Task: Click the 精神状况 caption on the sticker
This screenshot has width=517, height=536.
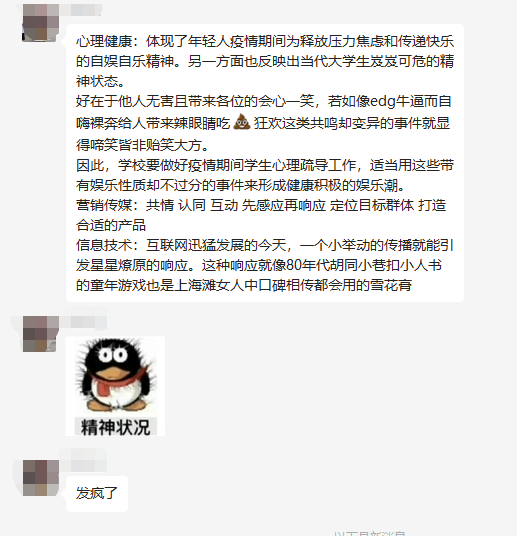Action: pyautogui.click(x=116, y=427)
